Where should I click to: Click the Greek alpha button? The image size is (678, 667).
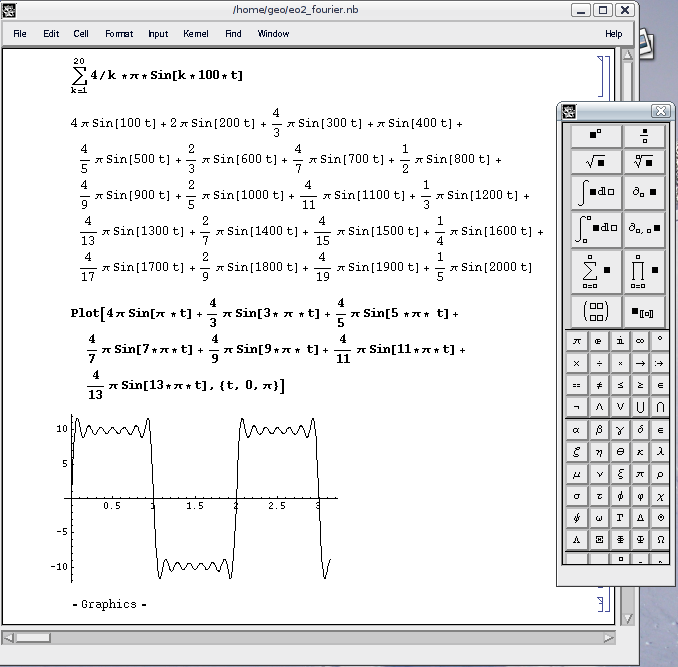577,430
